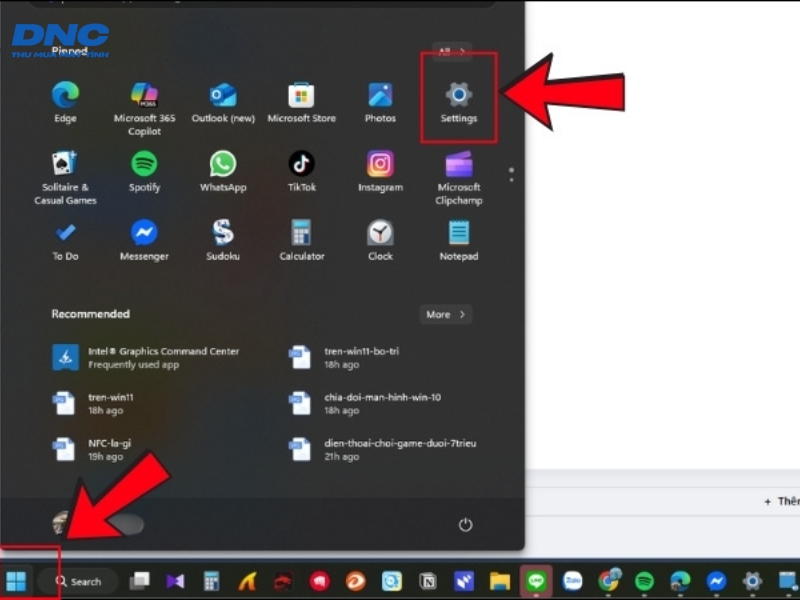The width and height of the screenshot is (800, 600).
Task: Launch the Photos app from Start
Action: click(380, 102)
